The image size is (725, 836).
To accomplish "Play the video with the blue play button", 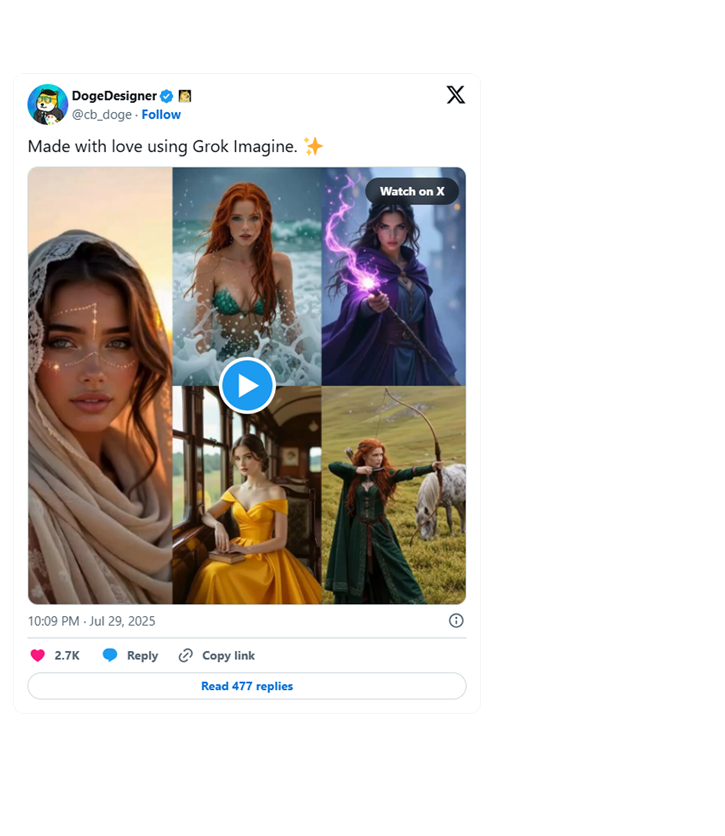I will pos(247,385).
